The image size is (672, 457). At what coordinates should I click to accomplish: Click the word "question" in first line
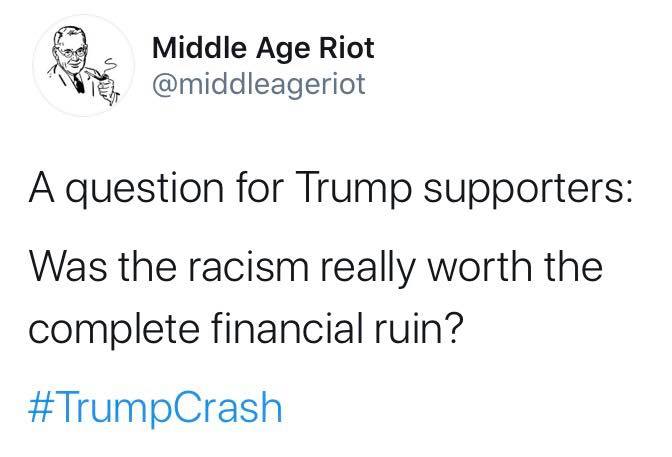pyautogui.click(x=145, y=191)
